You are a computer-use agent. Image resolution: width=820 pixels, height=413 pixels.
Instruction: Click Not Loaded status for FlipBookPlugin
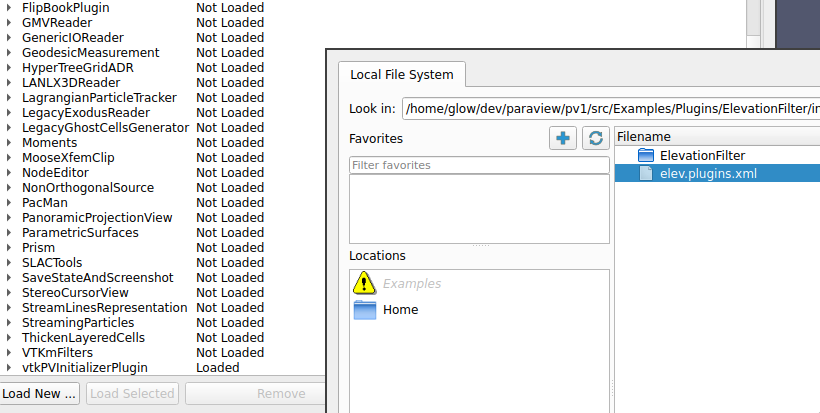(230, 8)
